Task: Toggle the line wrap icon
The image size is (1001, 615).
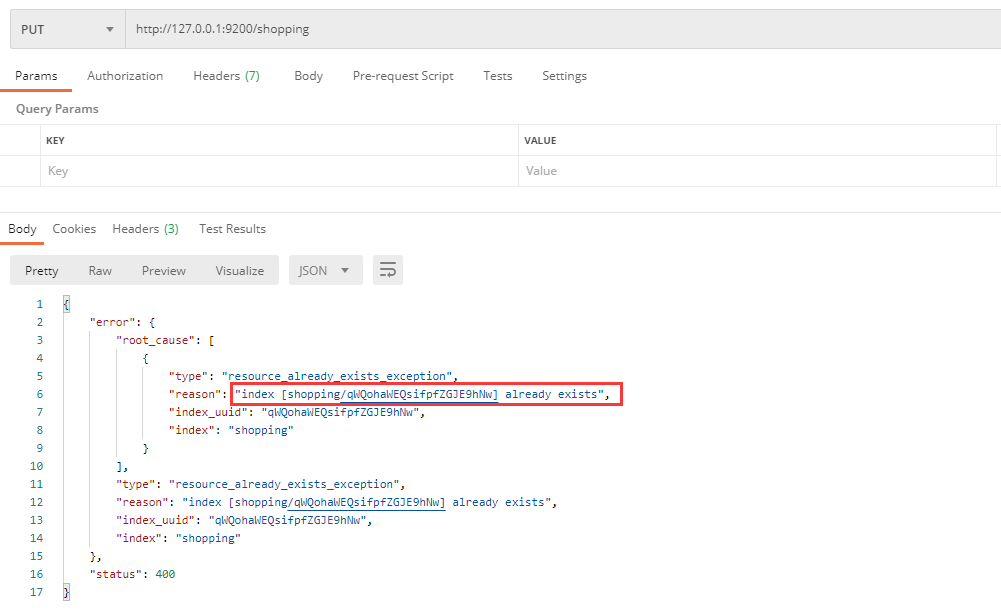Action: (x=388, y=270)
